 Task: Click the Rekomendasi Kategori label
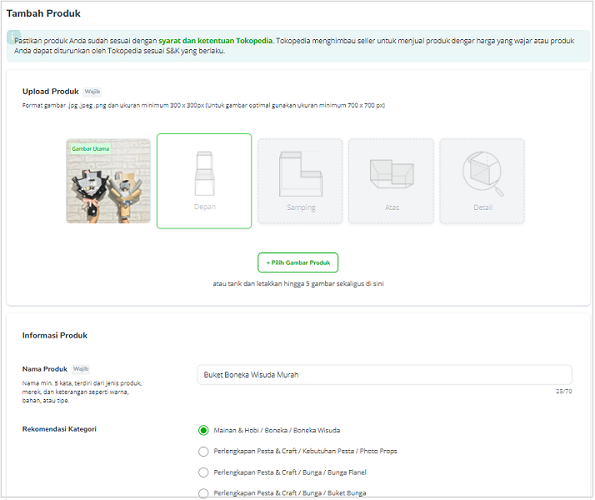point(59,429)
